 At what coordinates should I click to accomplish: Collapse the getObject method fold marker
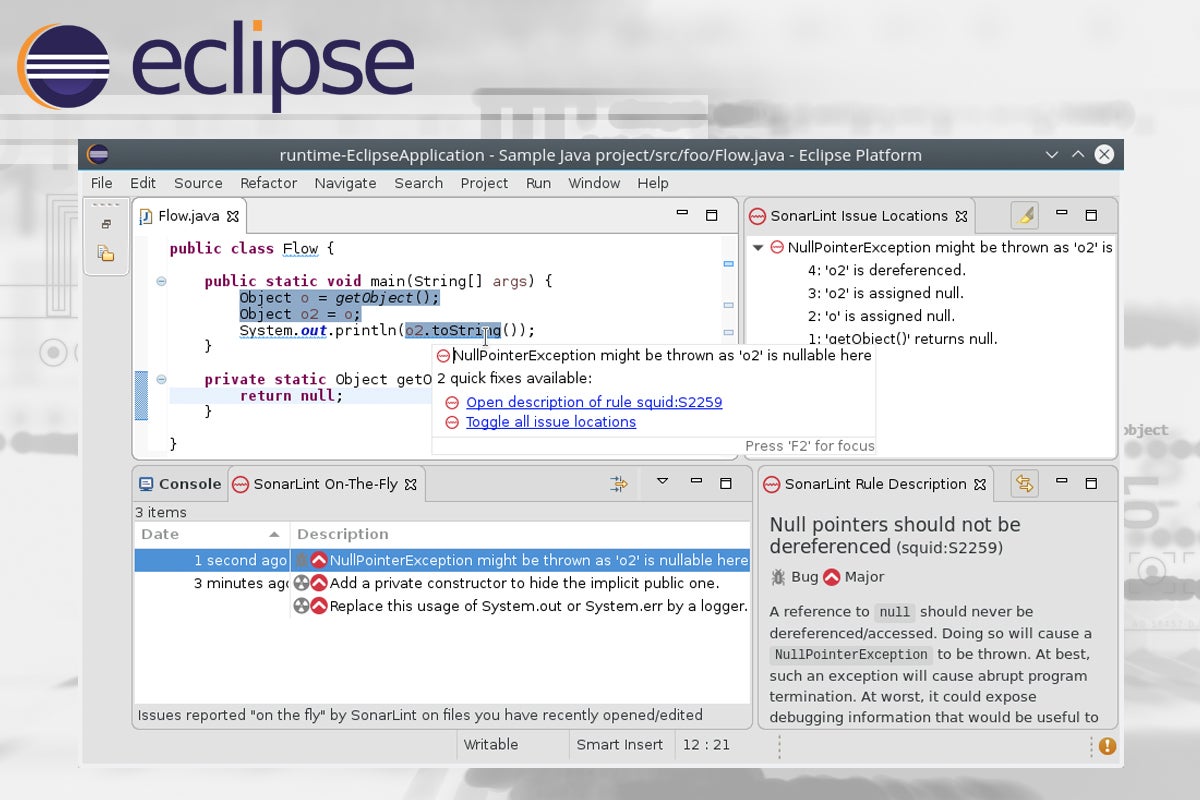coord(161,379)
